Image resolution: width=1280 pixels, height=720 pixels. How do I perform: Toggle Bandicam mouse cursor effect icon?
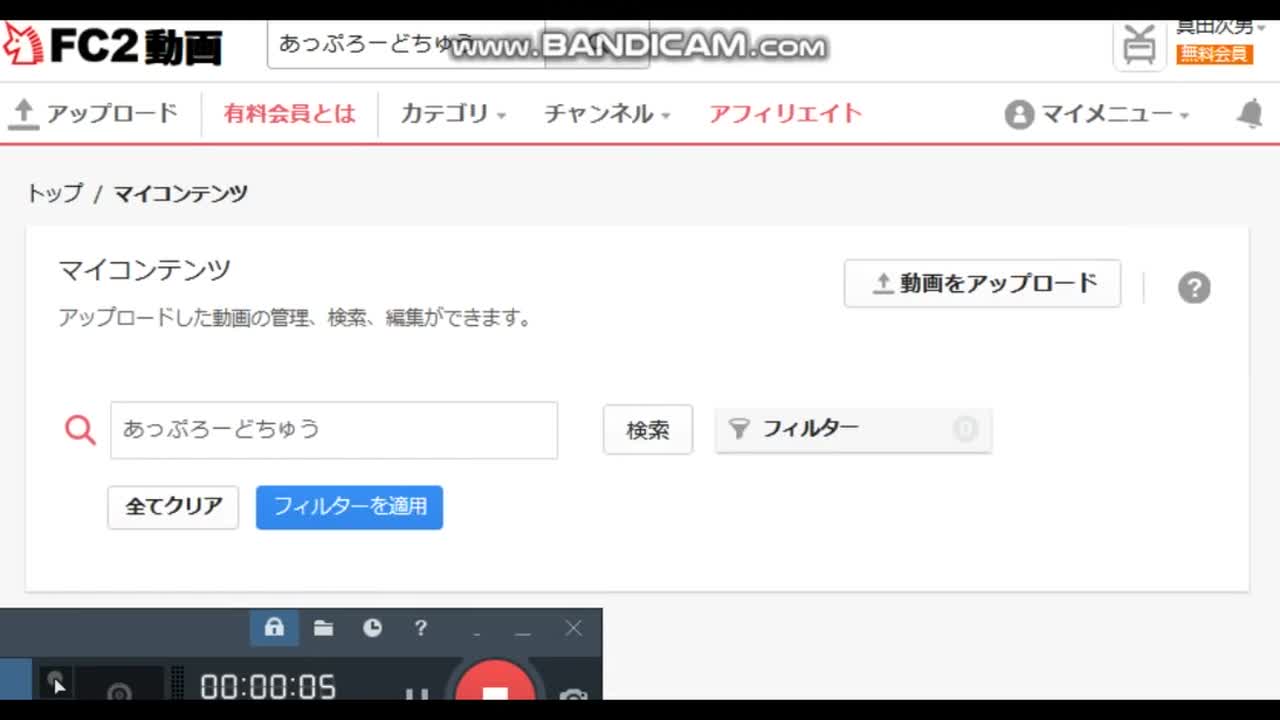(x=55, y=682)
